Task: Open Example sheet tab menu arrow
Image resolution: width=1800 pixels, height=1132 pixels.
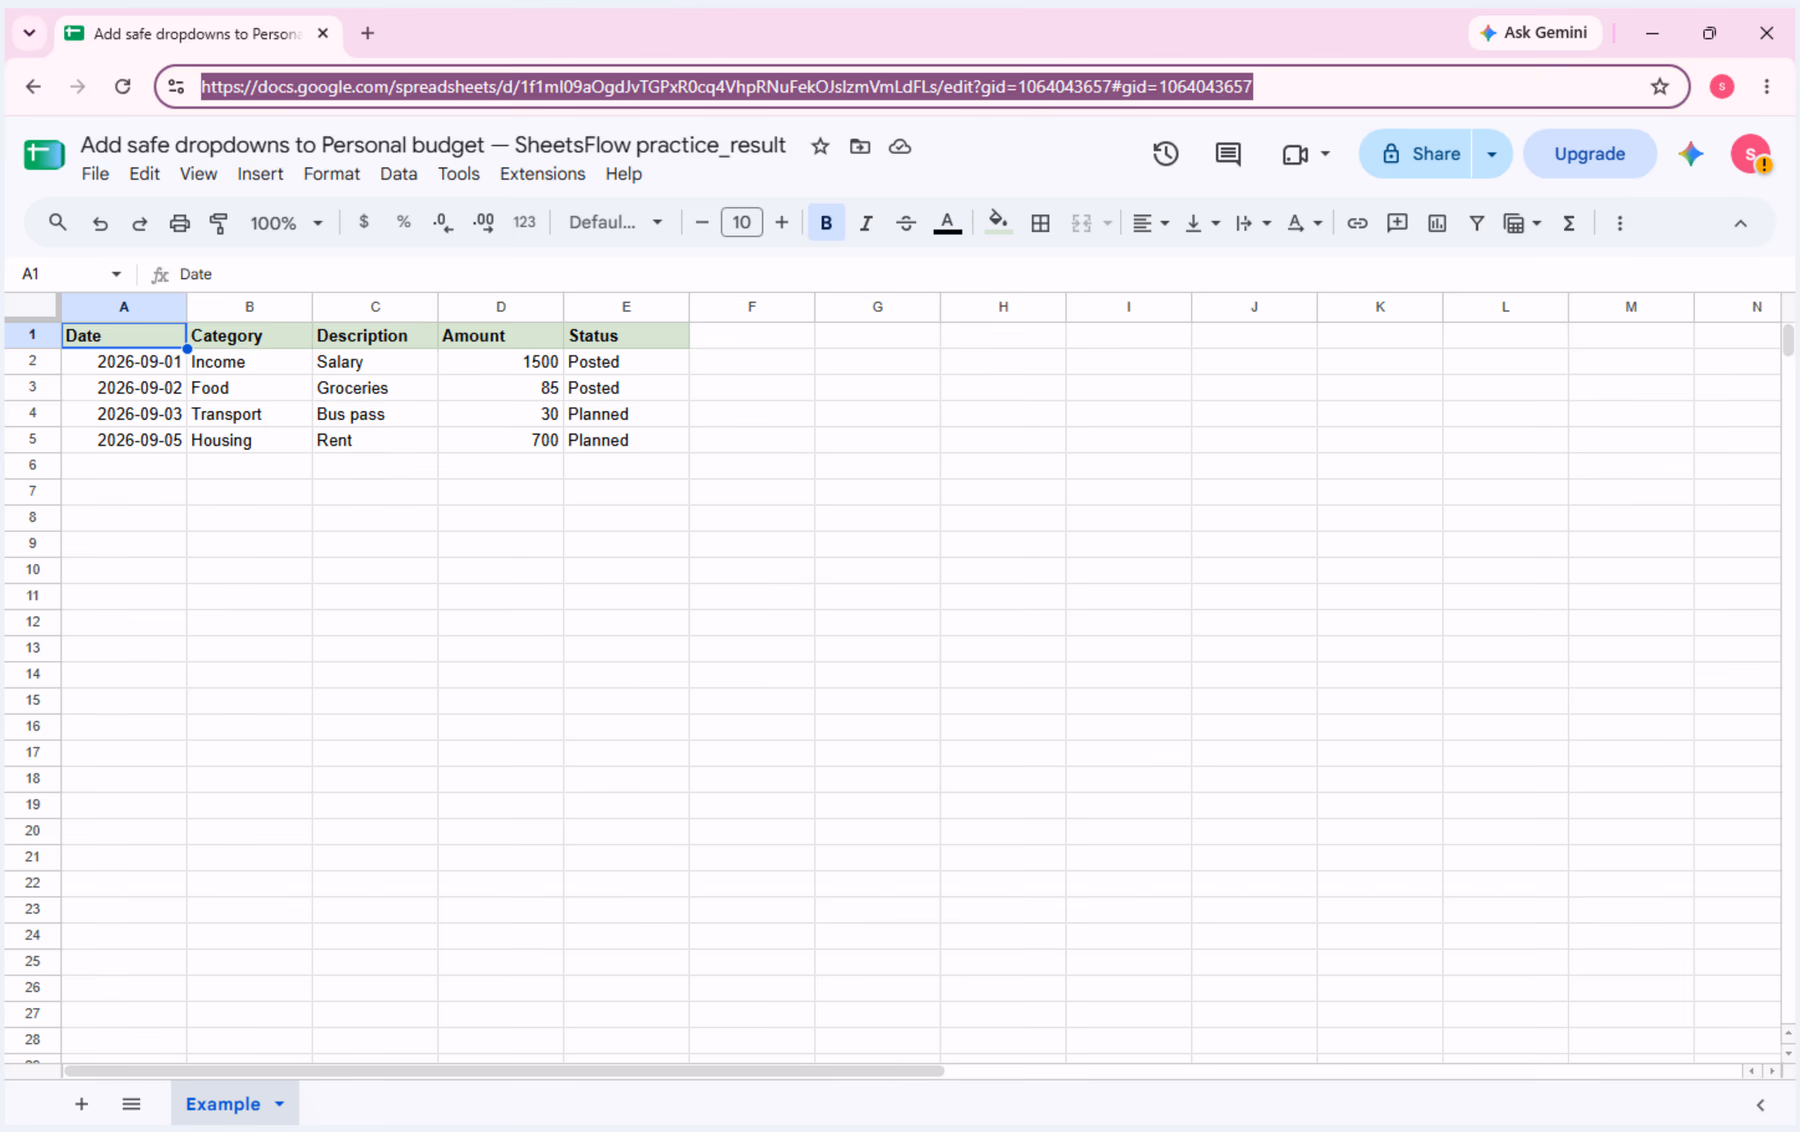Action: (x=280, y=1104)
